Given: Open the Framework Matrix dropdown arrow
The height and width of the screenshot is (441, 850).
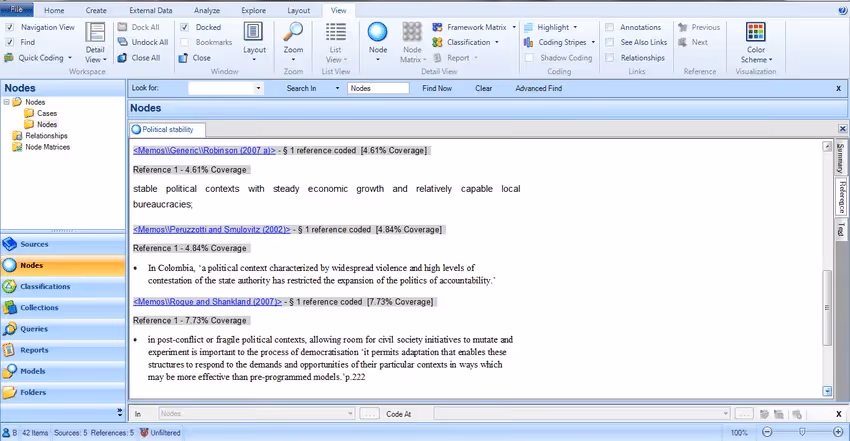Looking at the screenshot, I should (514, 27).
